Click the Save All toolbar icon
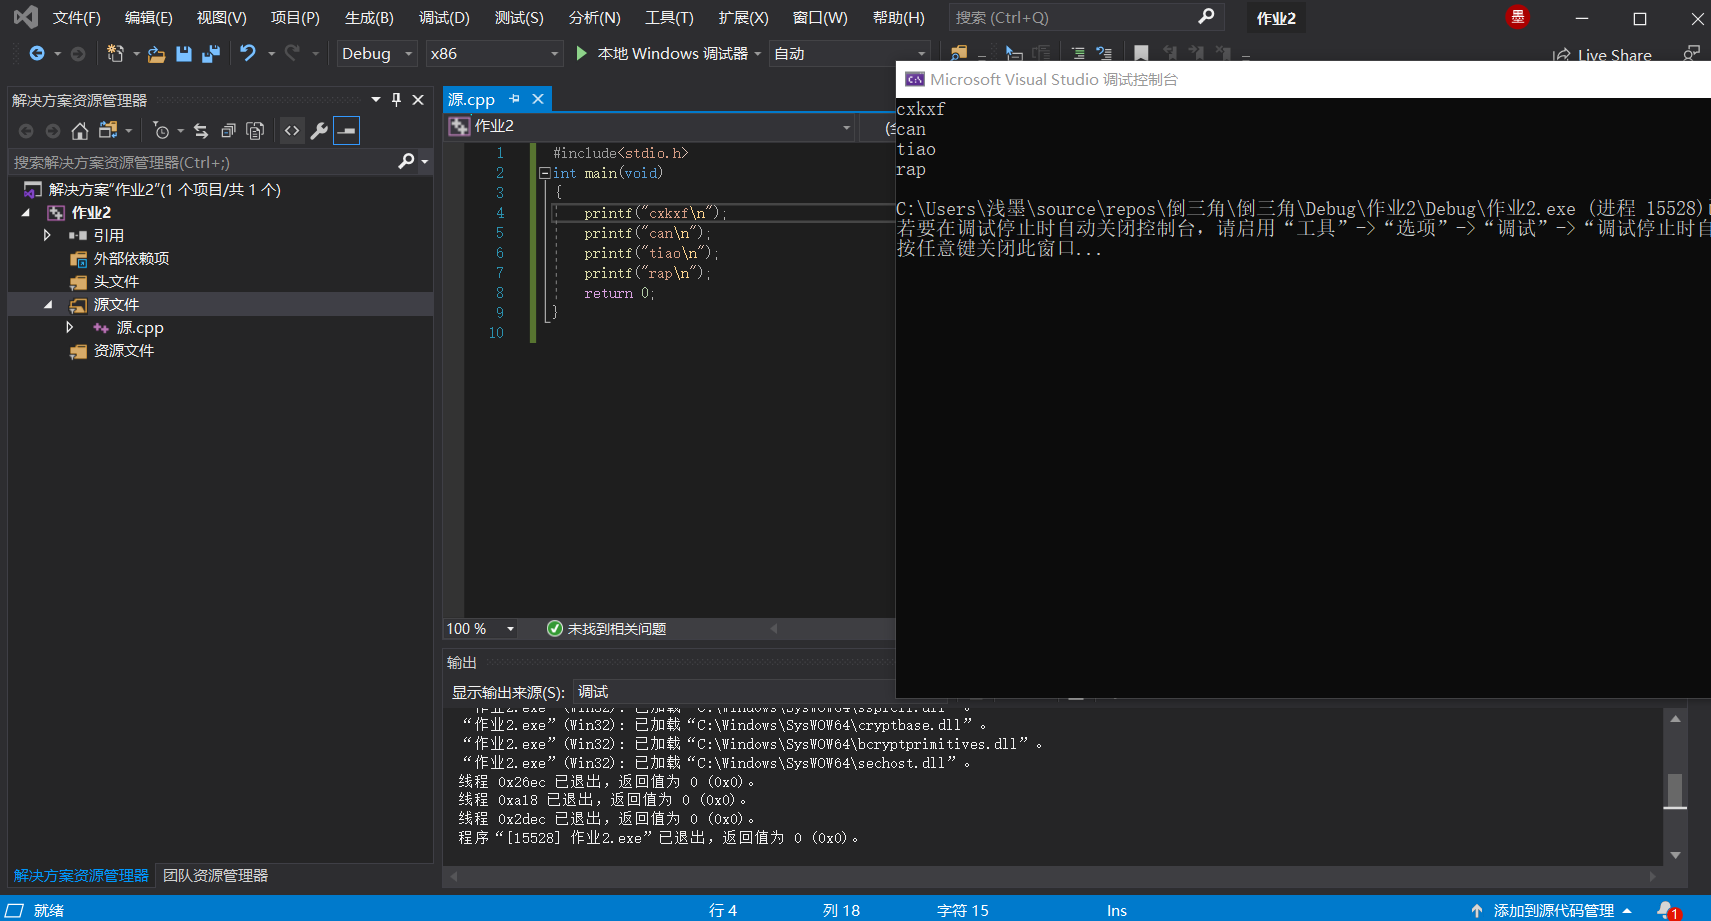Viewport: 1711px width, 921px height. (x=211, y=54)
